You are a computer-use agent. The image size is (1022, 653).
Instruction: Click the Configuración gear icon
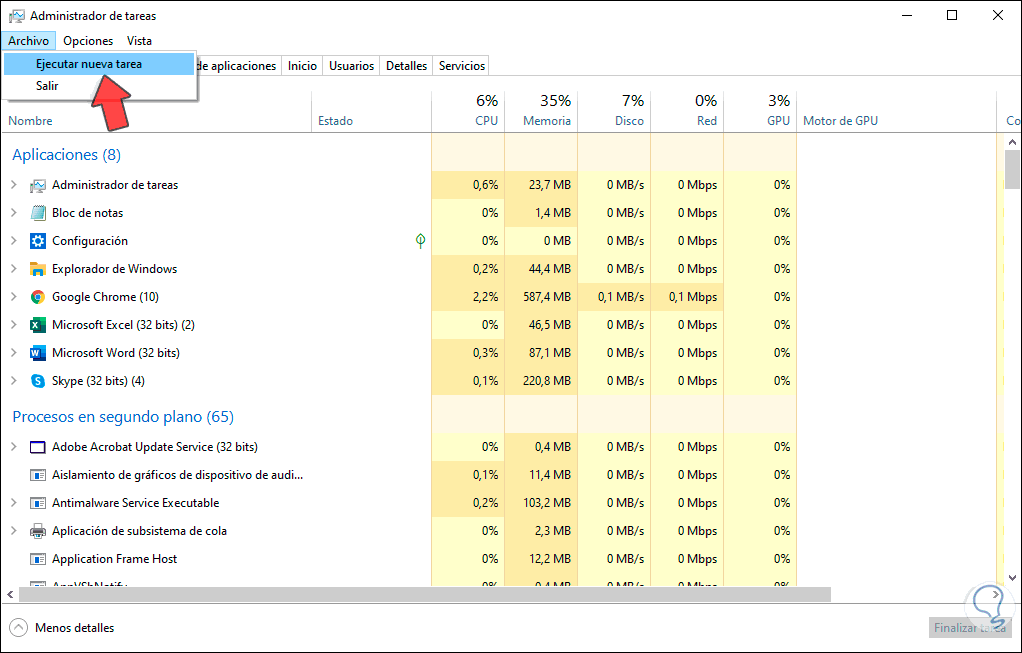tap(38, 241)
